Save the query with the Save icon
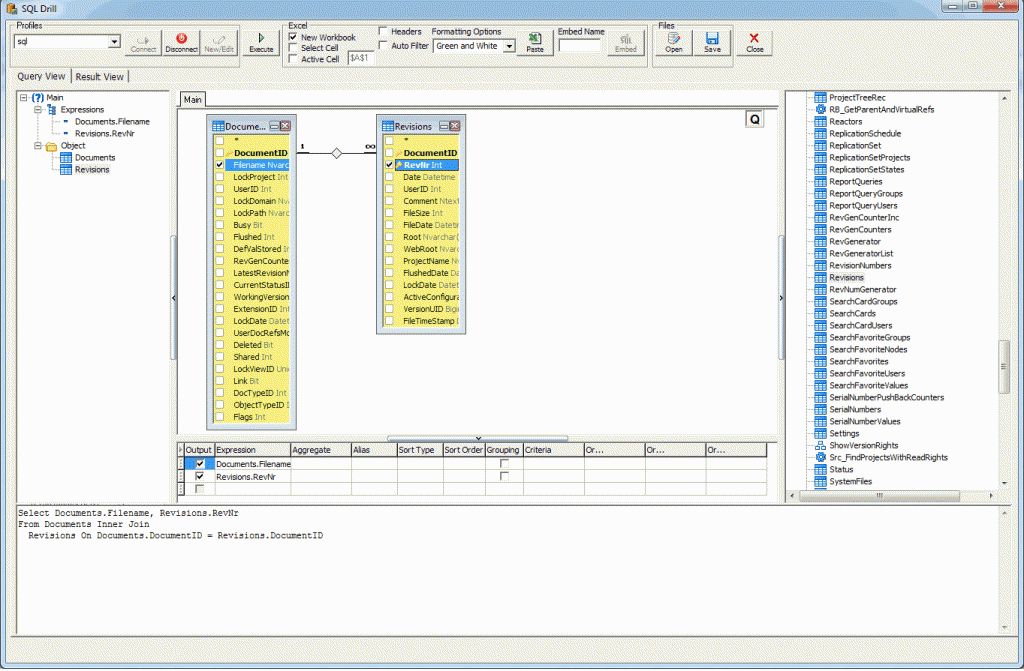1024x671 pixels. click(713, 40)
